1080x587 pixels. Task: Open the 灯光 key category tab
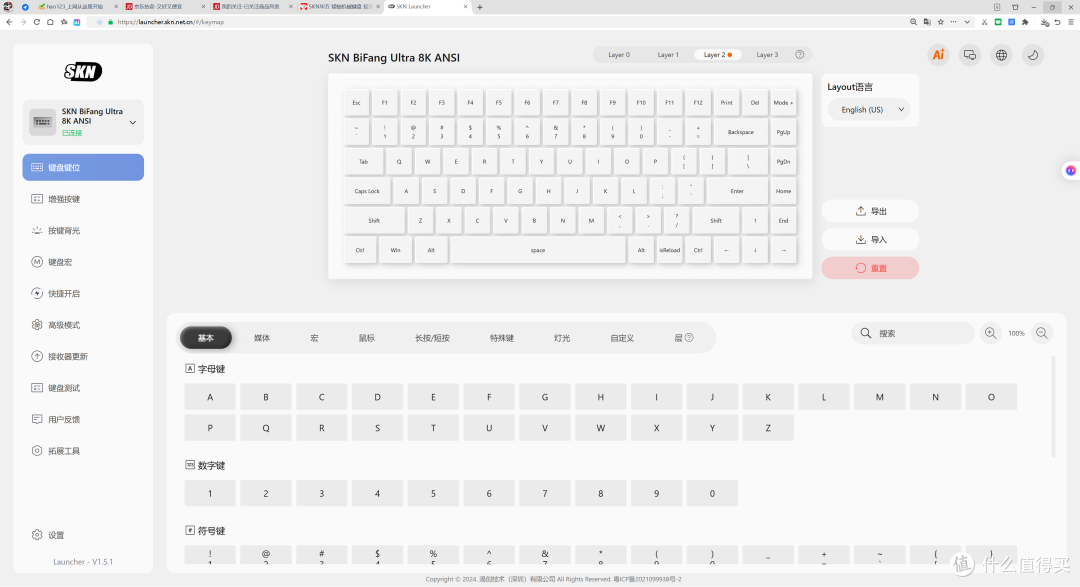click(x=562, y=338)
